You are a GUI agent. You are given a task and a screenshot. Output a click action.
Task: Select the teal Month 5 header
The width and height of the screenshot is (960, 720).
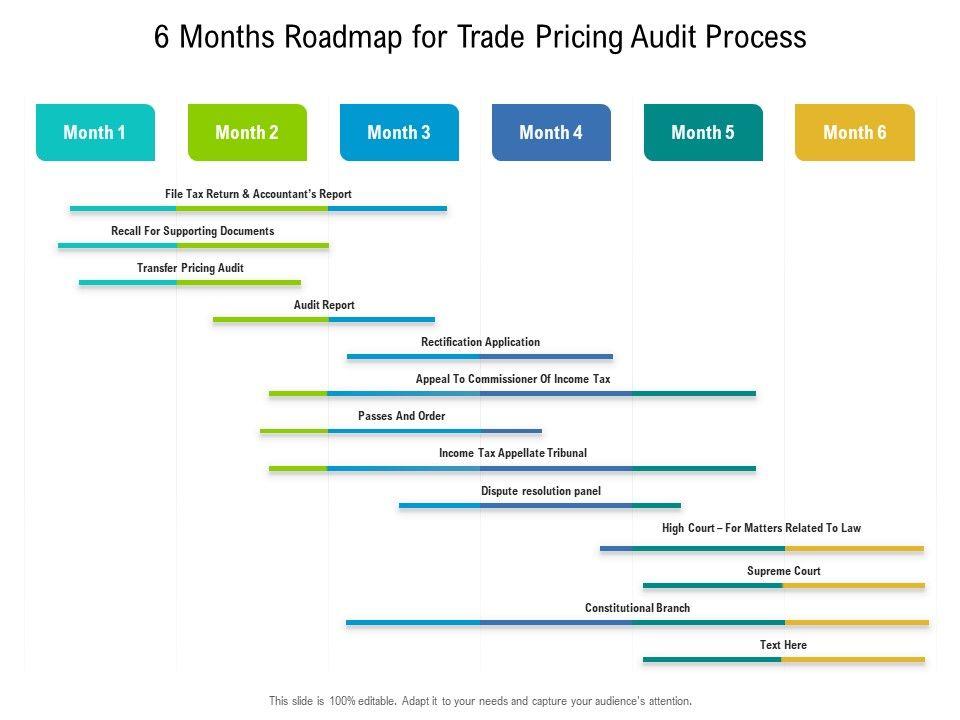click(x=703, y=132)
